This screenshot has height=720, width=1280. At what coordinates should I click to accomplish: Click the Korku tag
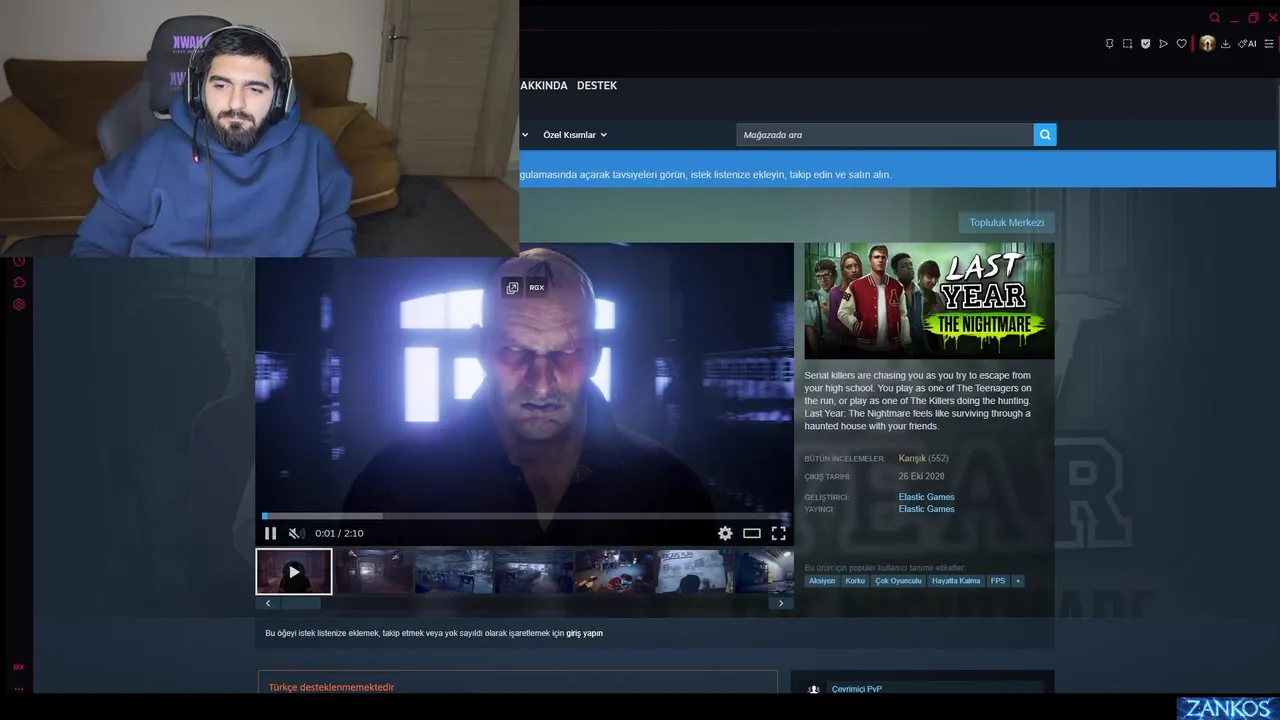(855, 581)
